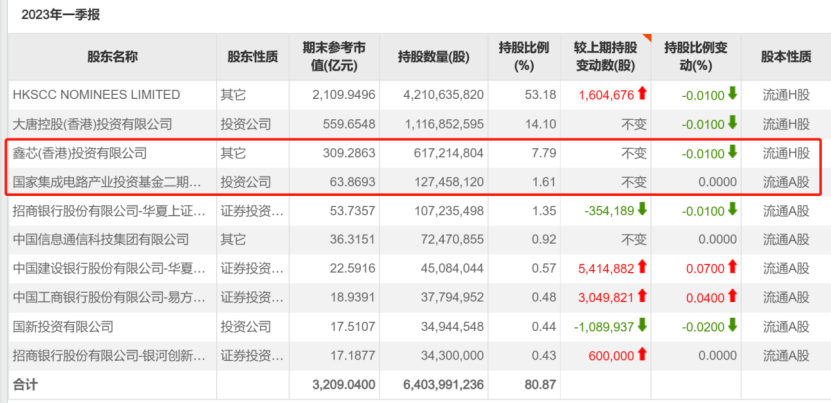Open HKSCC NOMINEES LIMITED shareholder name
This screenshot has width=831, height=403.
pos(96,95)
